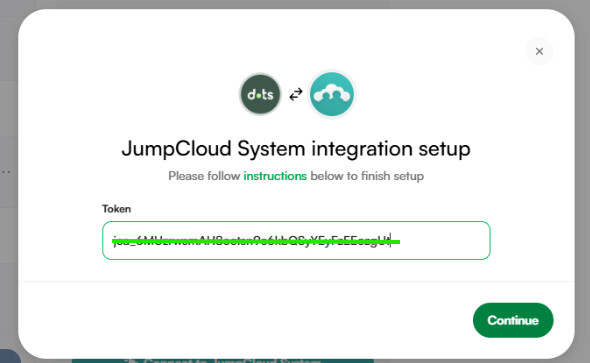This screenshot has height=363, width=590.
Task: Focus the Token input field
Action: coord(296,240)
